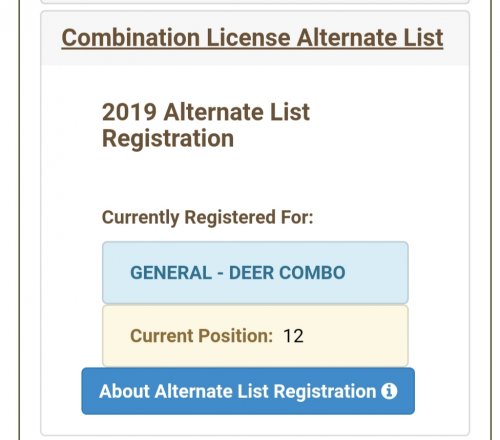Click the Current Position label text
Viewport: 500px width, 440px height.
click(202, 336)
